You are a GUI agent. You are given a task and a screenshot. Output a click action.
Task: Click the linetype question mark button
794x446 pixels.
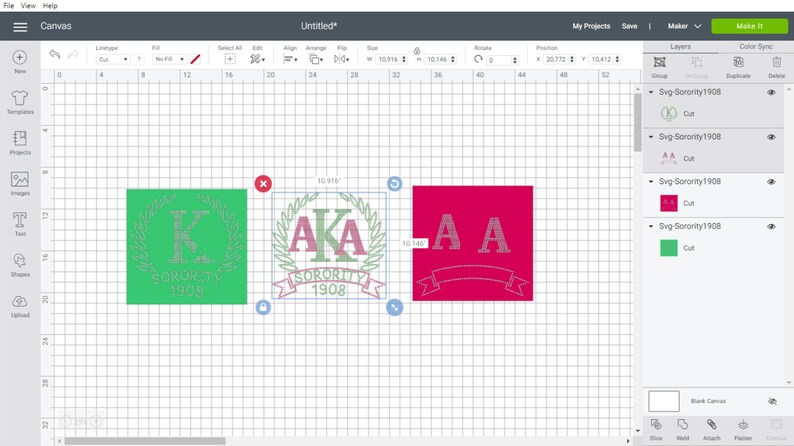coord(139,59)
